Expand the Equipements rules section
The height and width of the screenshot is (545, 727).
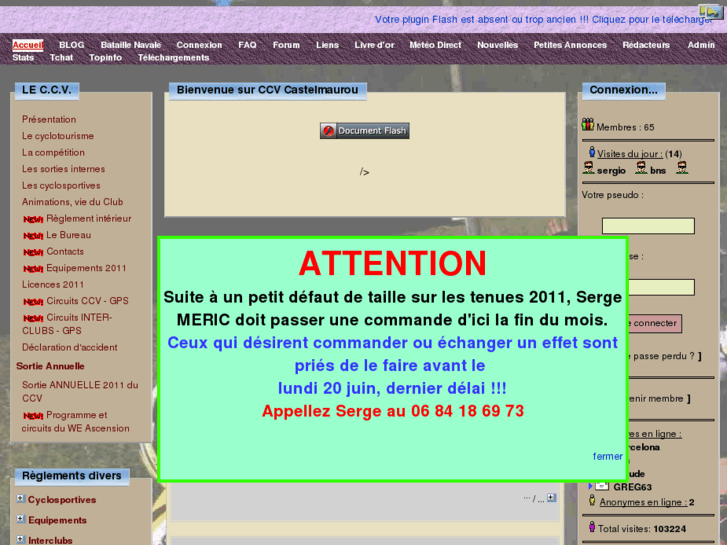(21, 519)
